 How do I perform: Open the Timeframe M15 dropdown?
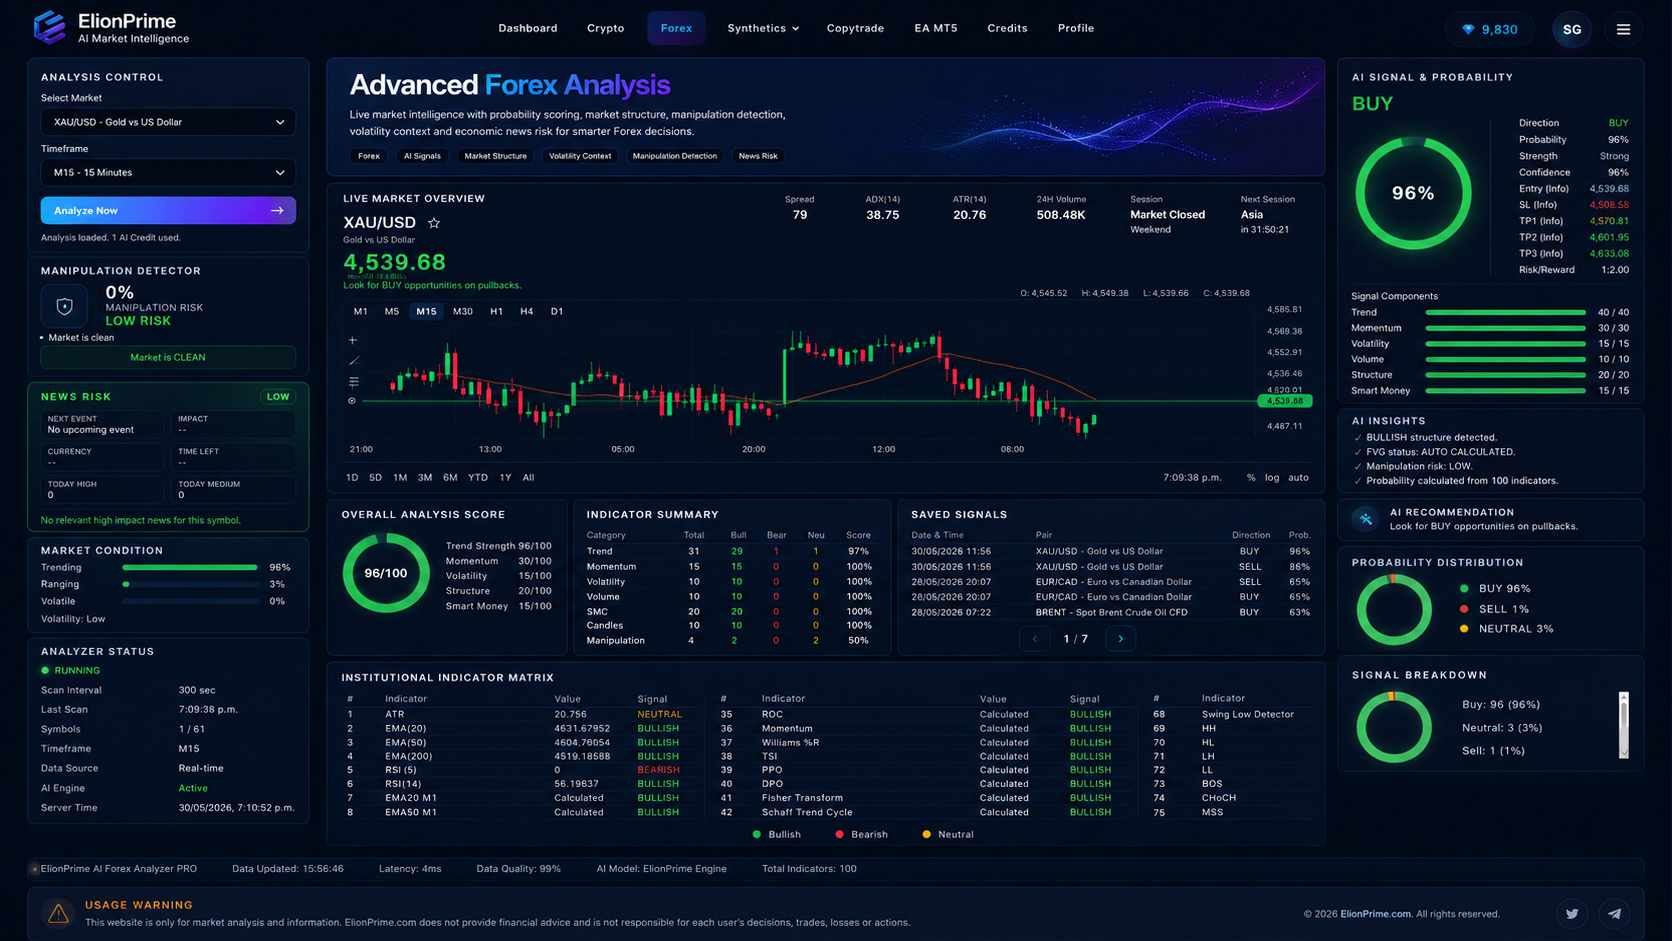[168, 172]
